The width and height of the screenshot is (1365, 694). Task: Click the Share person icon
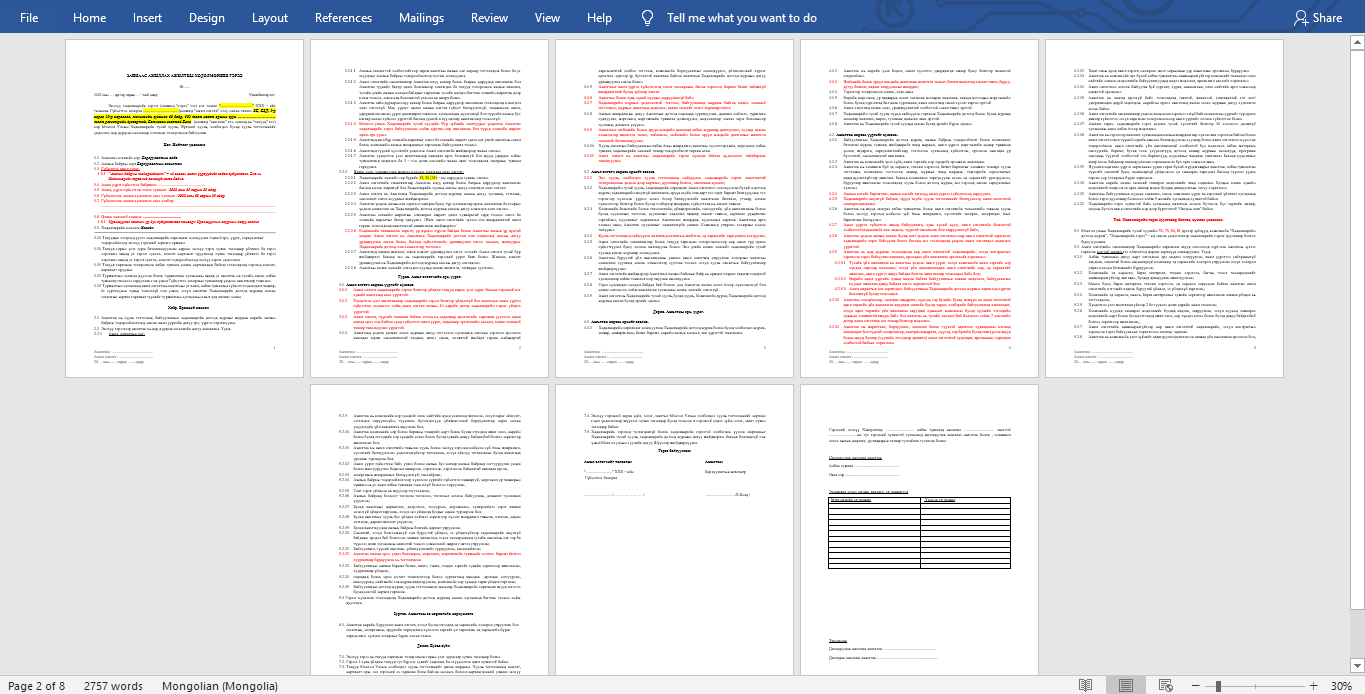point(1300,17)
